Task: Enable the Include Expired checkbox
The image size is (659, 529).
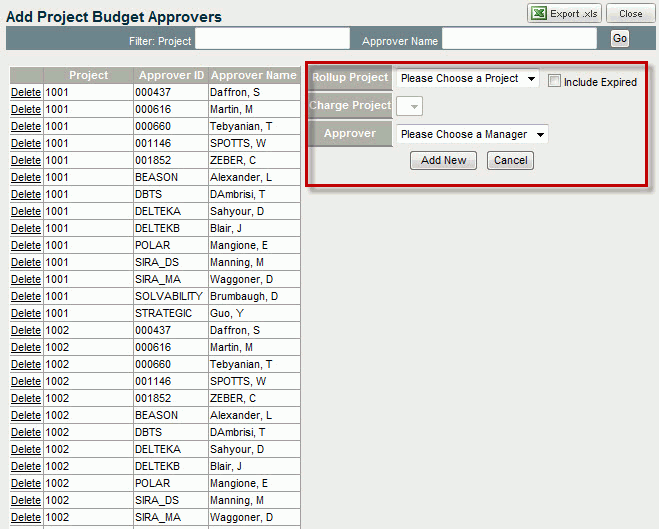Action: pyautogui.click(x=554, y=81)
